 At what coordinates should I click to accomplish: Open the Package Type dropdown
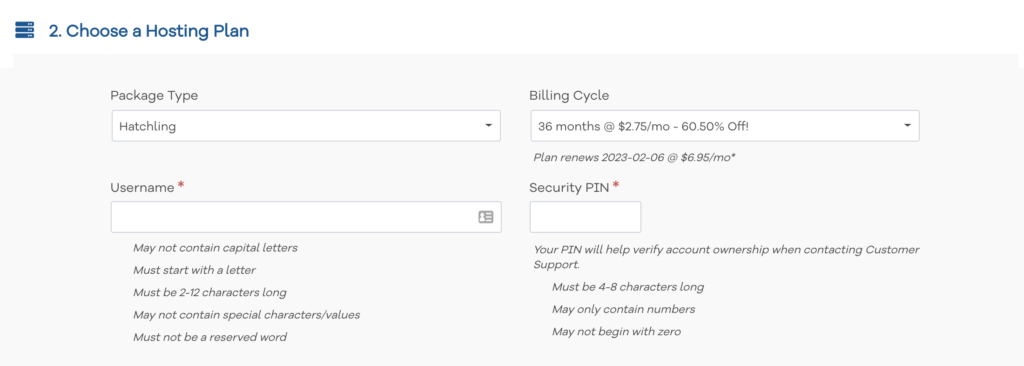click(306, 126)
